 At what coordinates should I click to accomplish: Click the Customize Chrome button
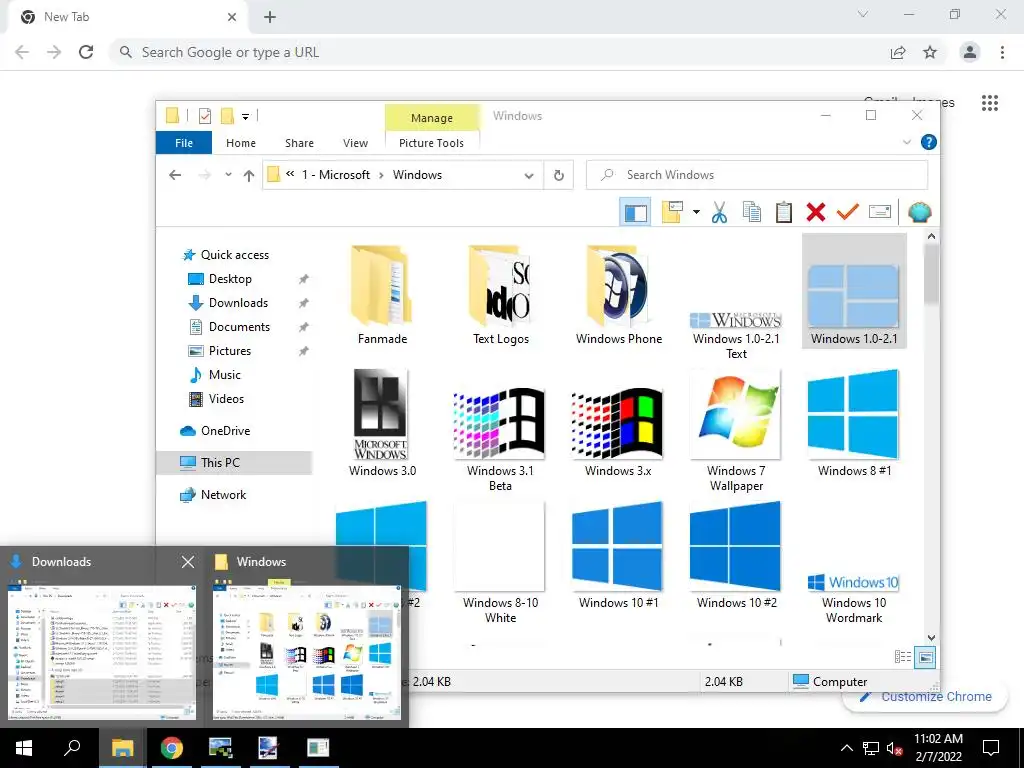tap(926, 697)
